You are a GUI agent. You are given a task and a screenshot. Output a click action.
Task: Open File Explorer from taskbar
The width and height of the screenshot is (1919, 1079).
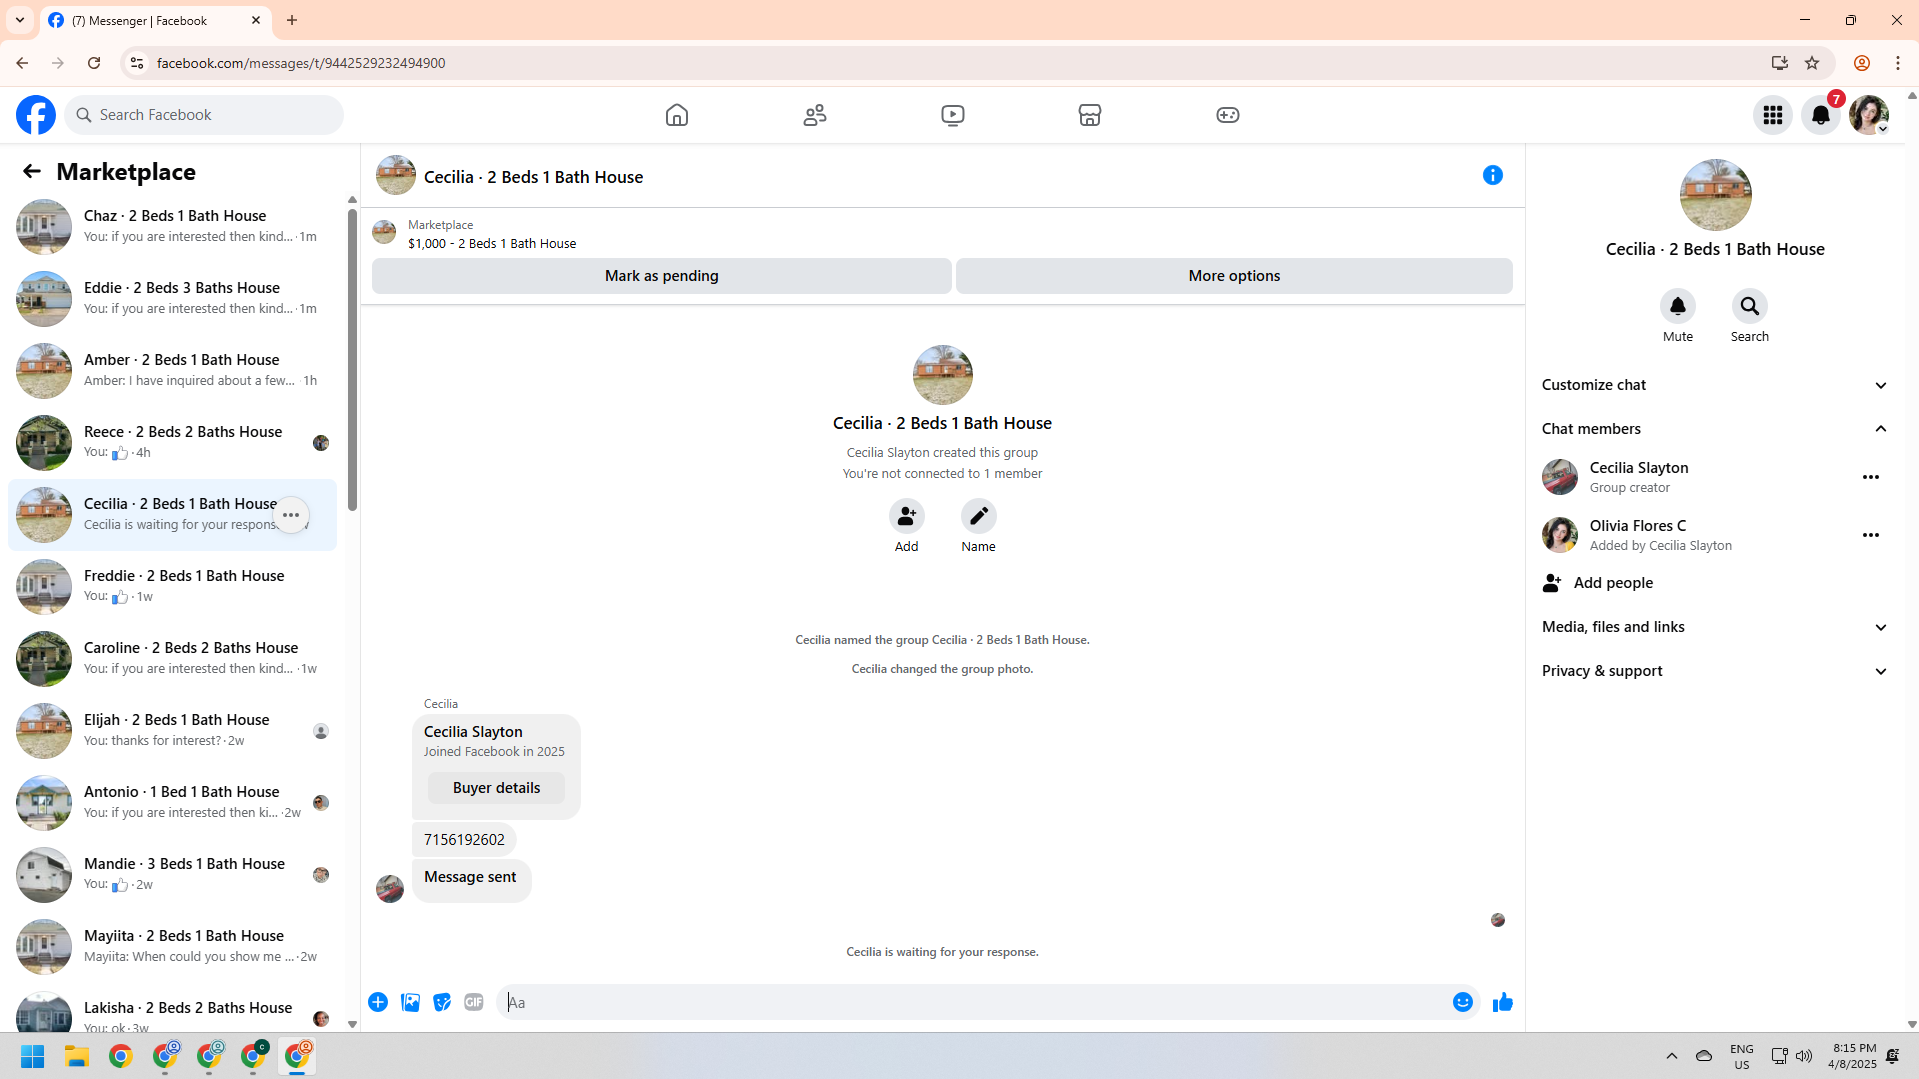tap(77, 1057)
